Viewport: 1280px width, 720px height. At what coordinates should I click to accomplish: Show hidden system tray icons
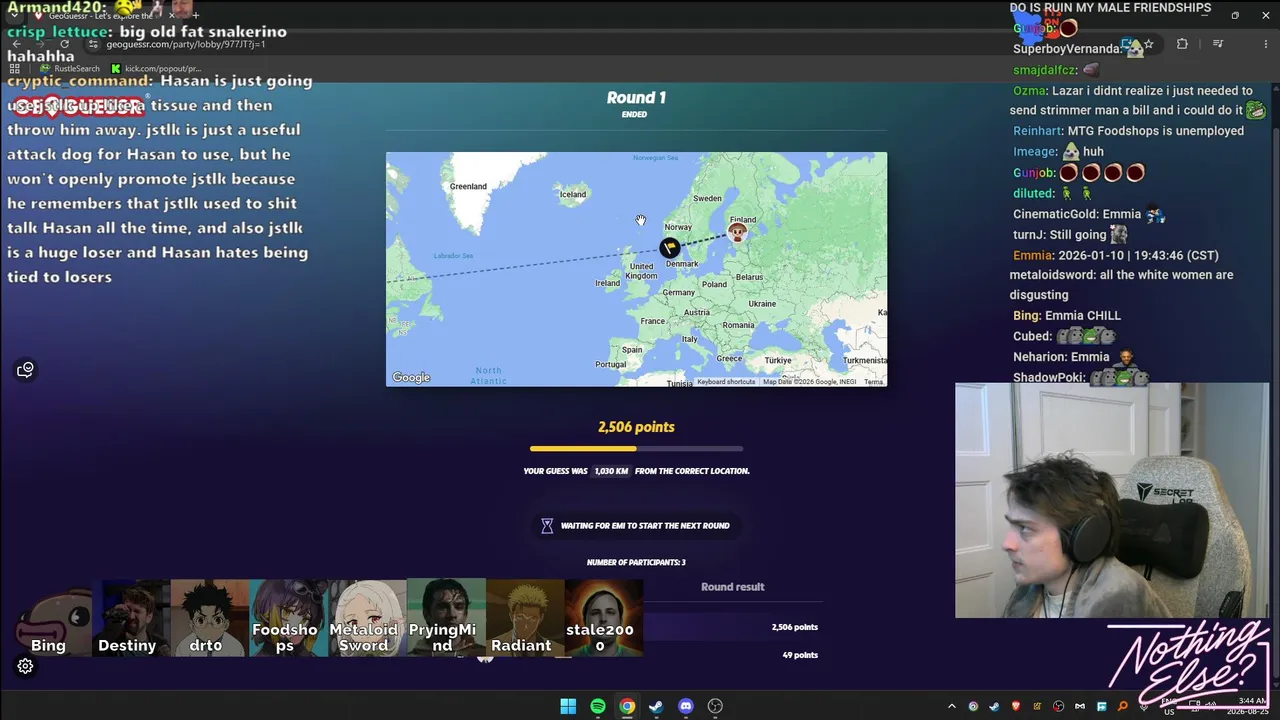951,706
